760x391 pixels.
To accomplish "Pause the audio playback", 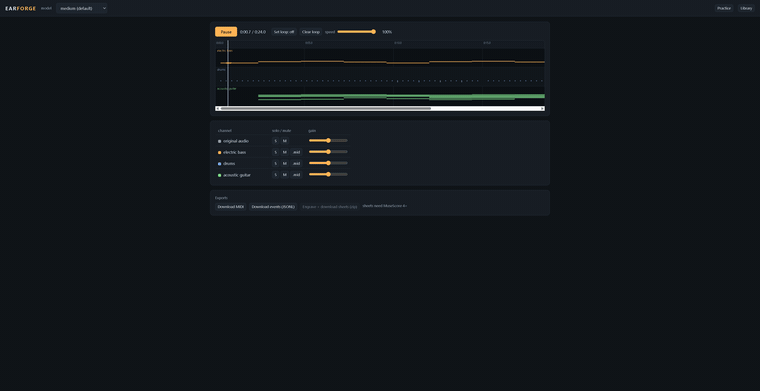I will click(226, 32).
